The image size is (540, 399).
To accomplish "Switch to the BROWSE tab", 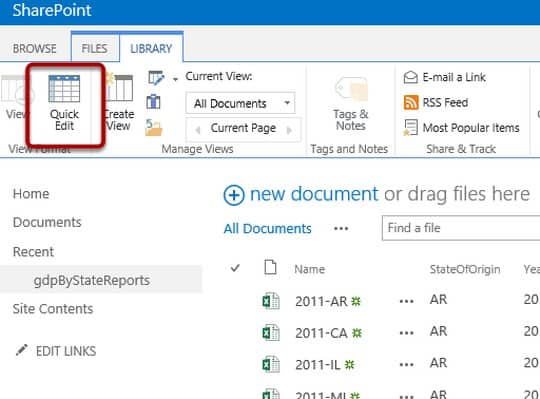I will pos(34,49).
